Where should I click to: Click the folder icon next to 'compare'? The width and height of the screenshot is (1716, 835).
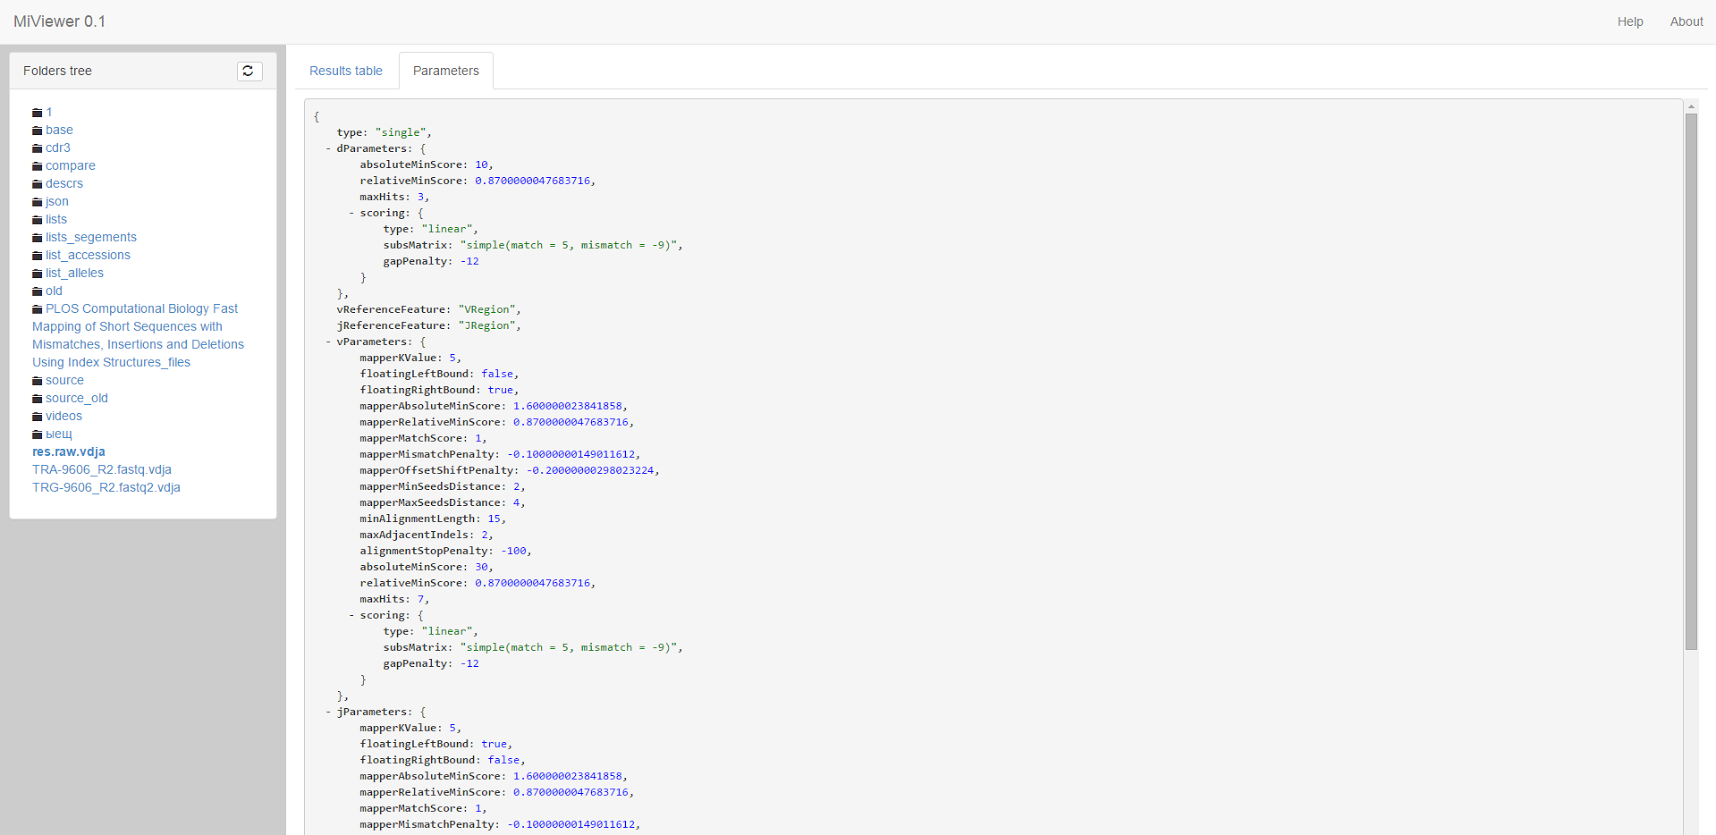pos(37,167)
